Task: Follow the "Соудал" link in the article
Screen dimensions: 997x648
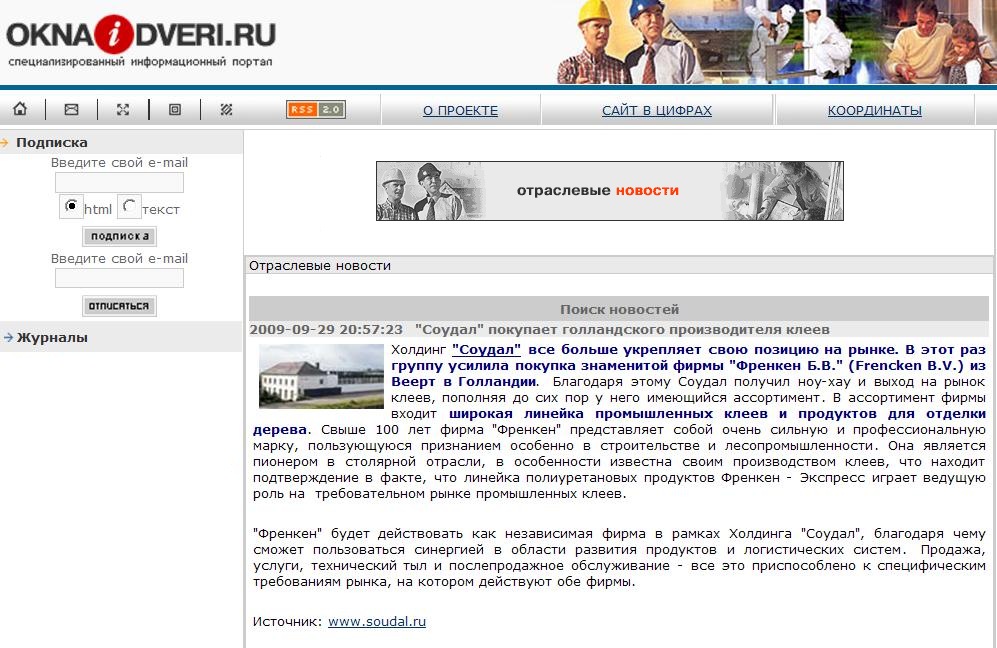Action: [486, 349]
